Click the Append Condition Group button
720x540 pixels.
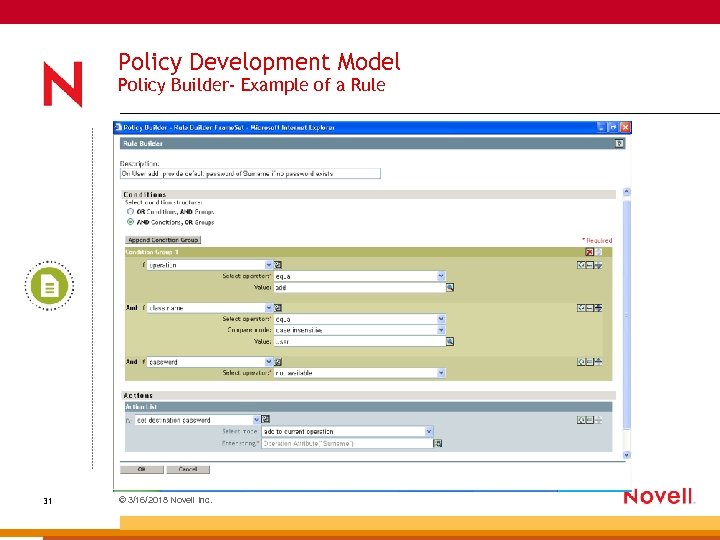[163, 240]
